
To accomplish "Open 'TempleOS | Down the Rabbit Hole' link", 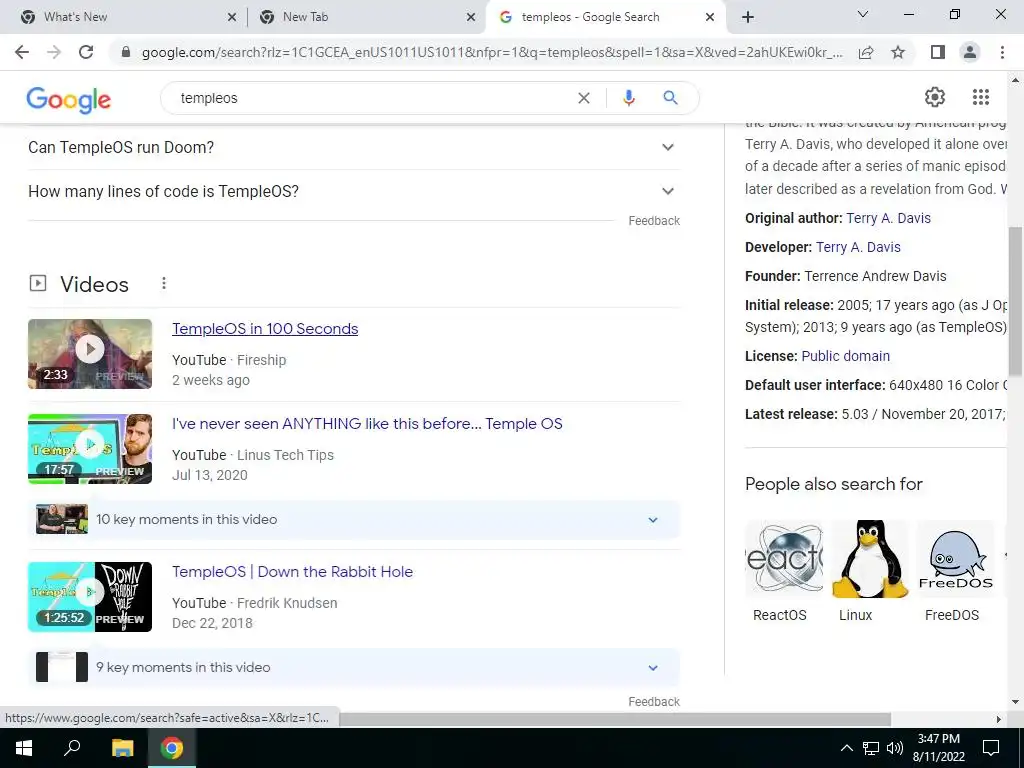I will [x=293, y=572].
